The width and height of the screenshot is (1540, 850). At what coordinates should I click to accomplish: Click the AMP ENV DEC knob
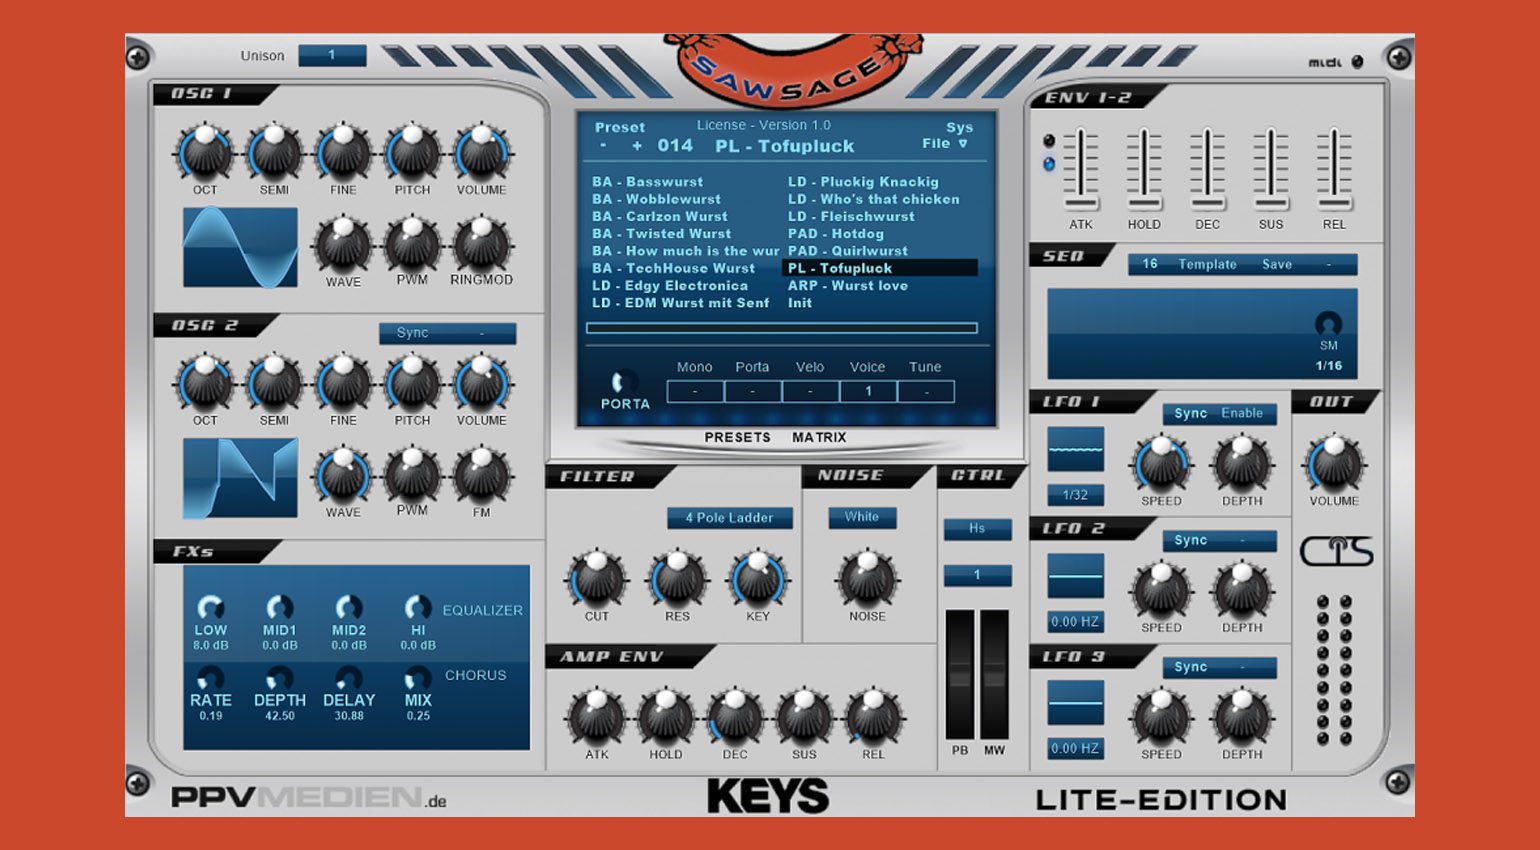pos(735,717)
